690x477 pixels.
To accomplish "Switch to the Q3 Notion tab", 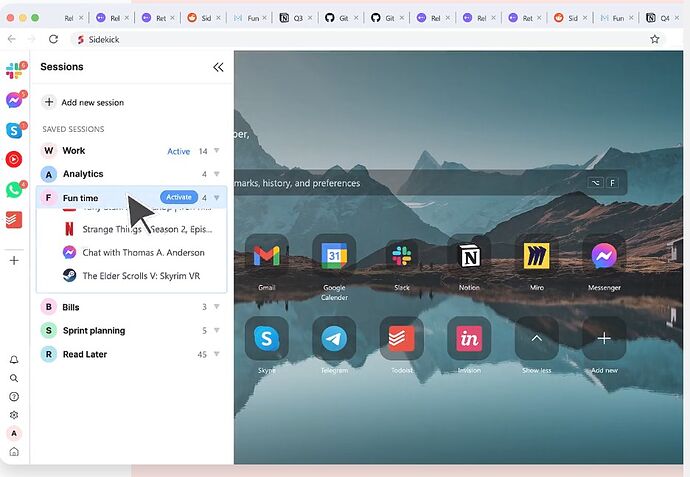I will pyautogui.click(x=295, y=18).
